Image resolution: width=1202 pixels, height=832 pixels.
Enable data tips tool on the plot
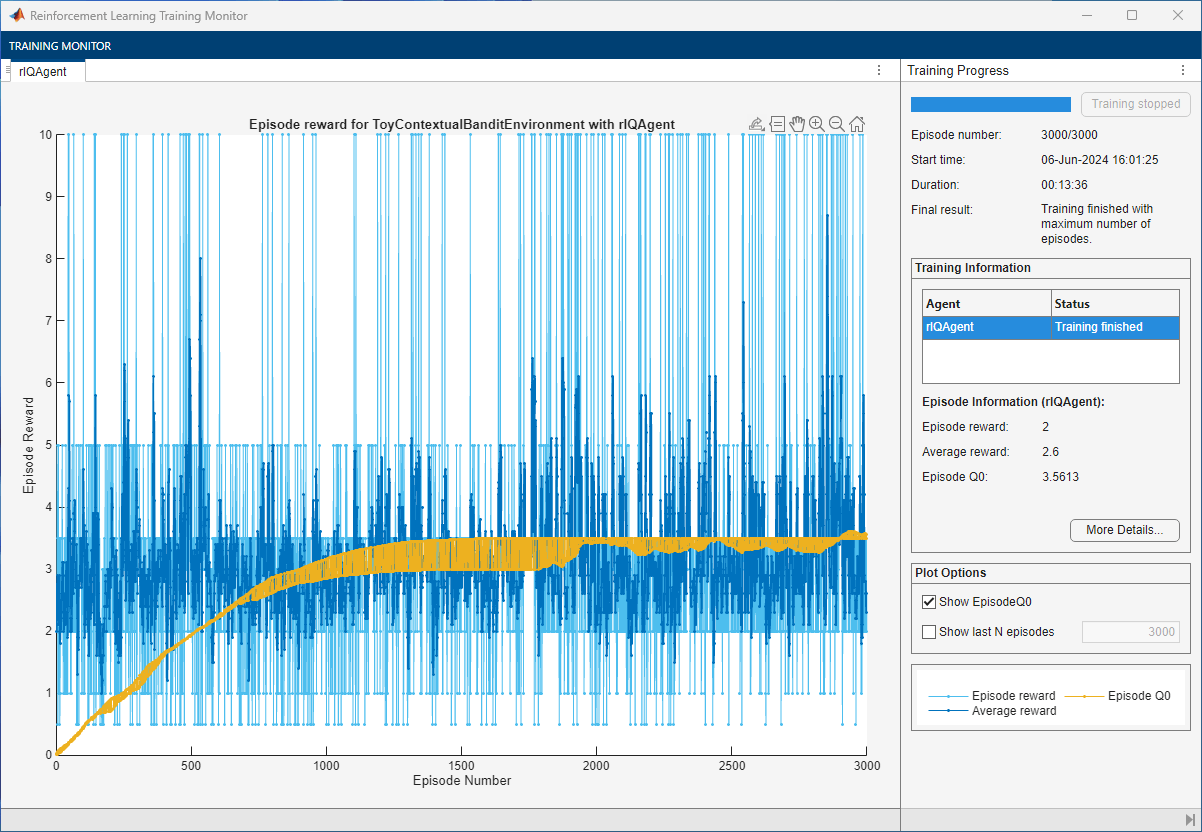(777, 124)
